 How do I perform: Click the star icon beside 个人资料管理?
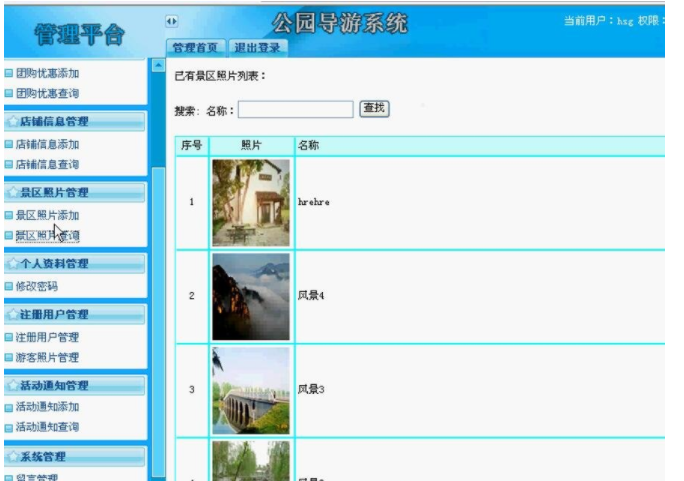13,263
